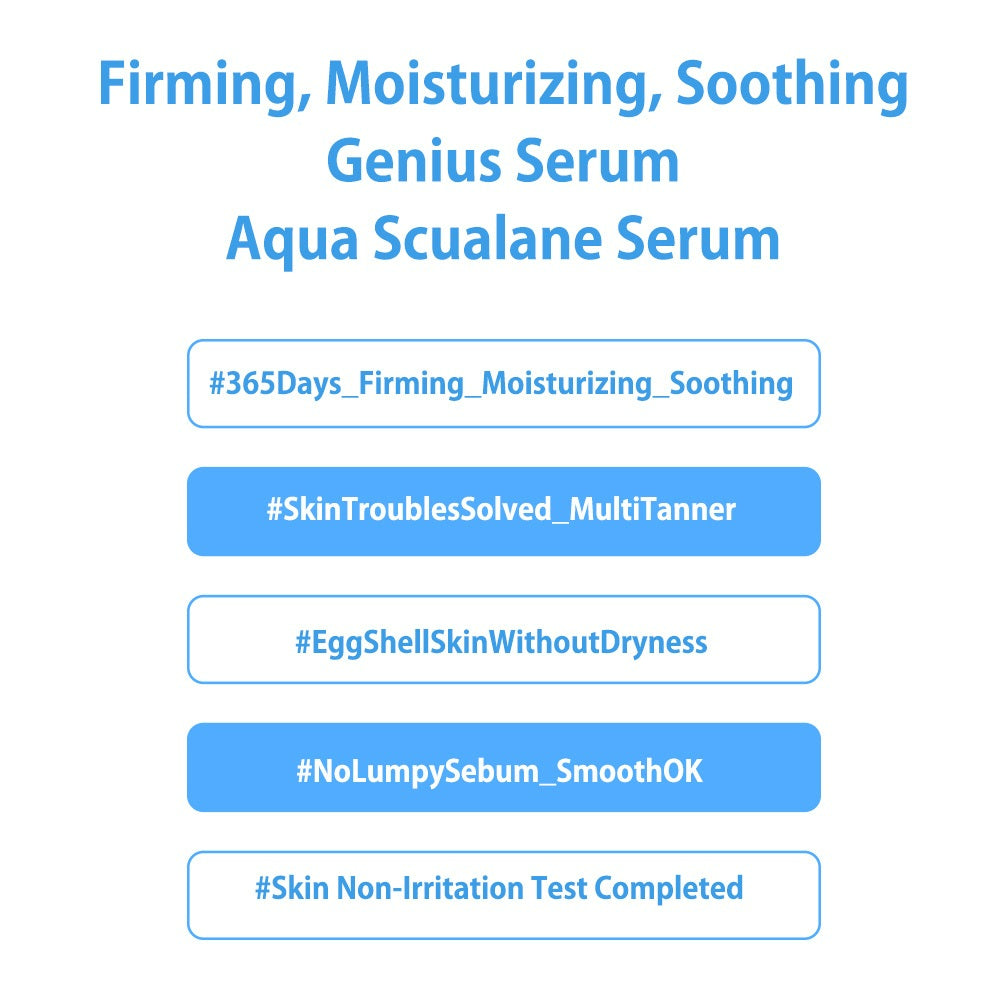Click "SmoothOK" text in the blue tag

pyautogui.click(x=631, y=771)
